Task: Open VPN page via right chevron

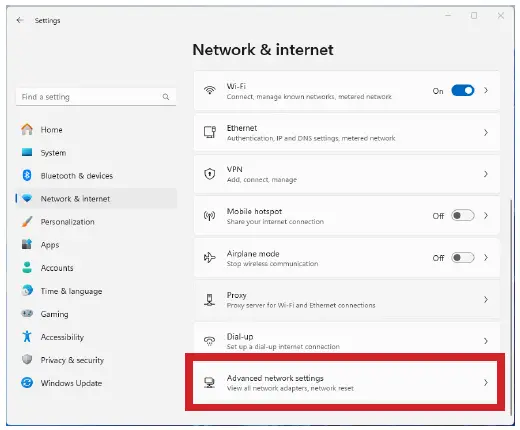Action: click(x=486, y=174)
